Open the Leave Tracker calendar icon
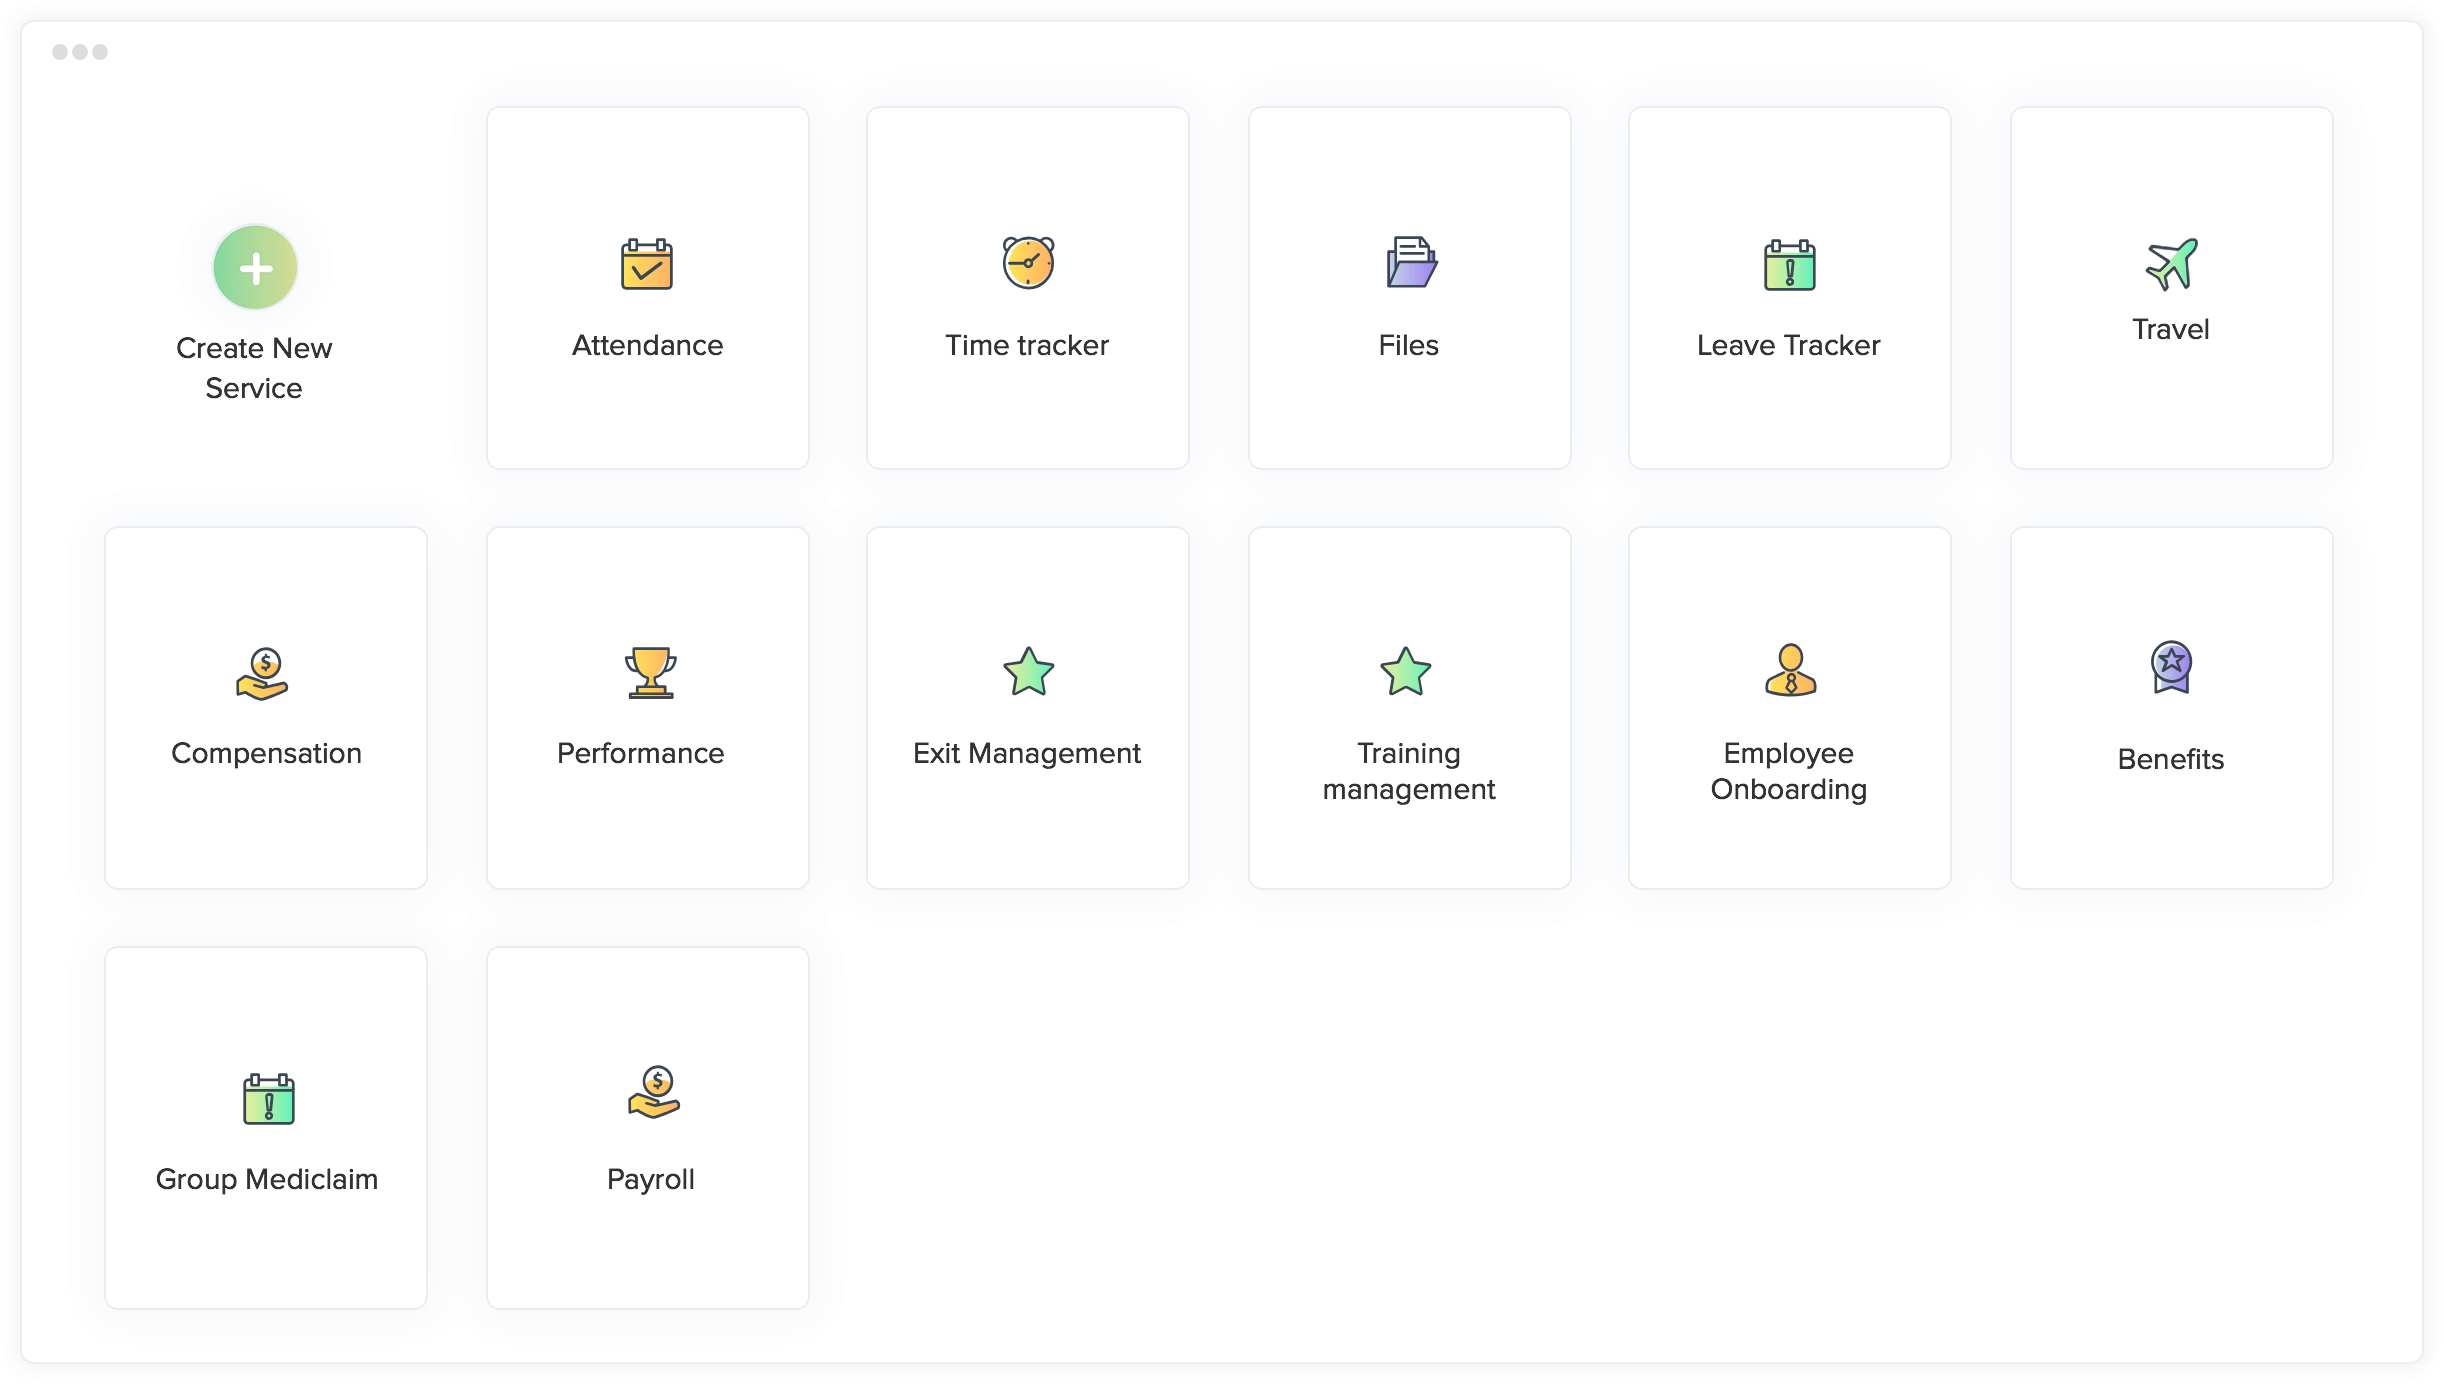This screenshot has width=2444, height=1384. [1789, 265]
